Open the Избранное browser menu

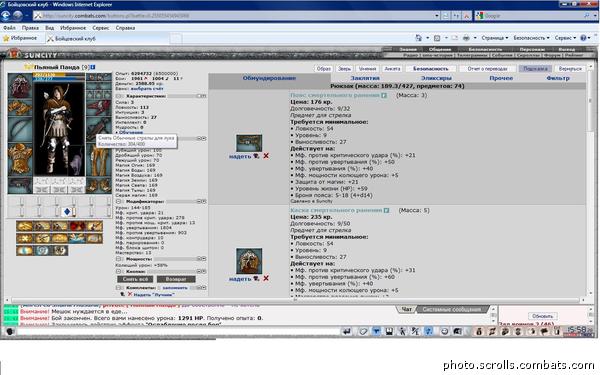point(73,28)
